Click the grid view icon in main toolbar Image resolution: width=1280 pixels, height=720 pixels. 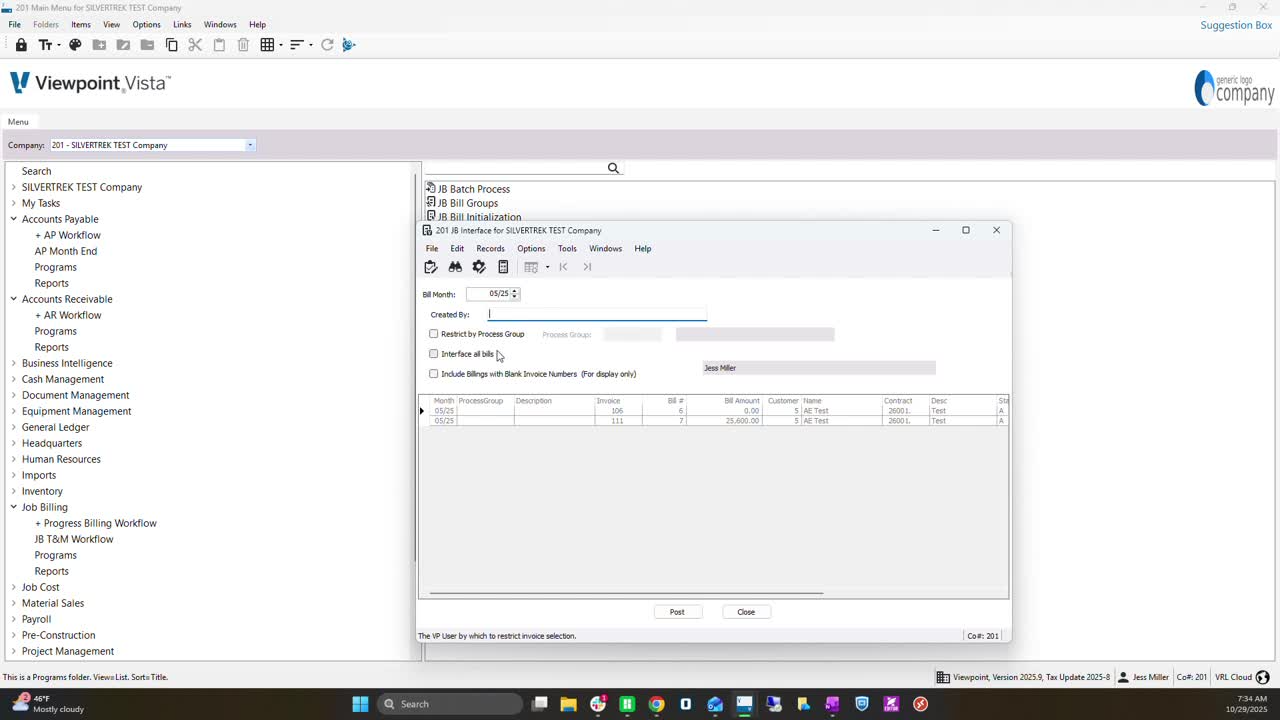pyautogui.click(x=267, y=45)
